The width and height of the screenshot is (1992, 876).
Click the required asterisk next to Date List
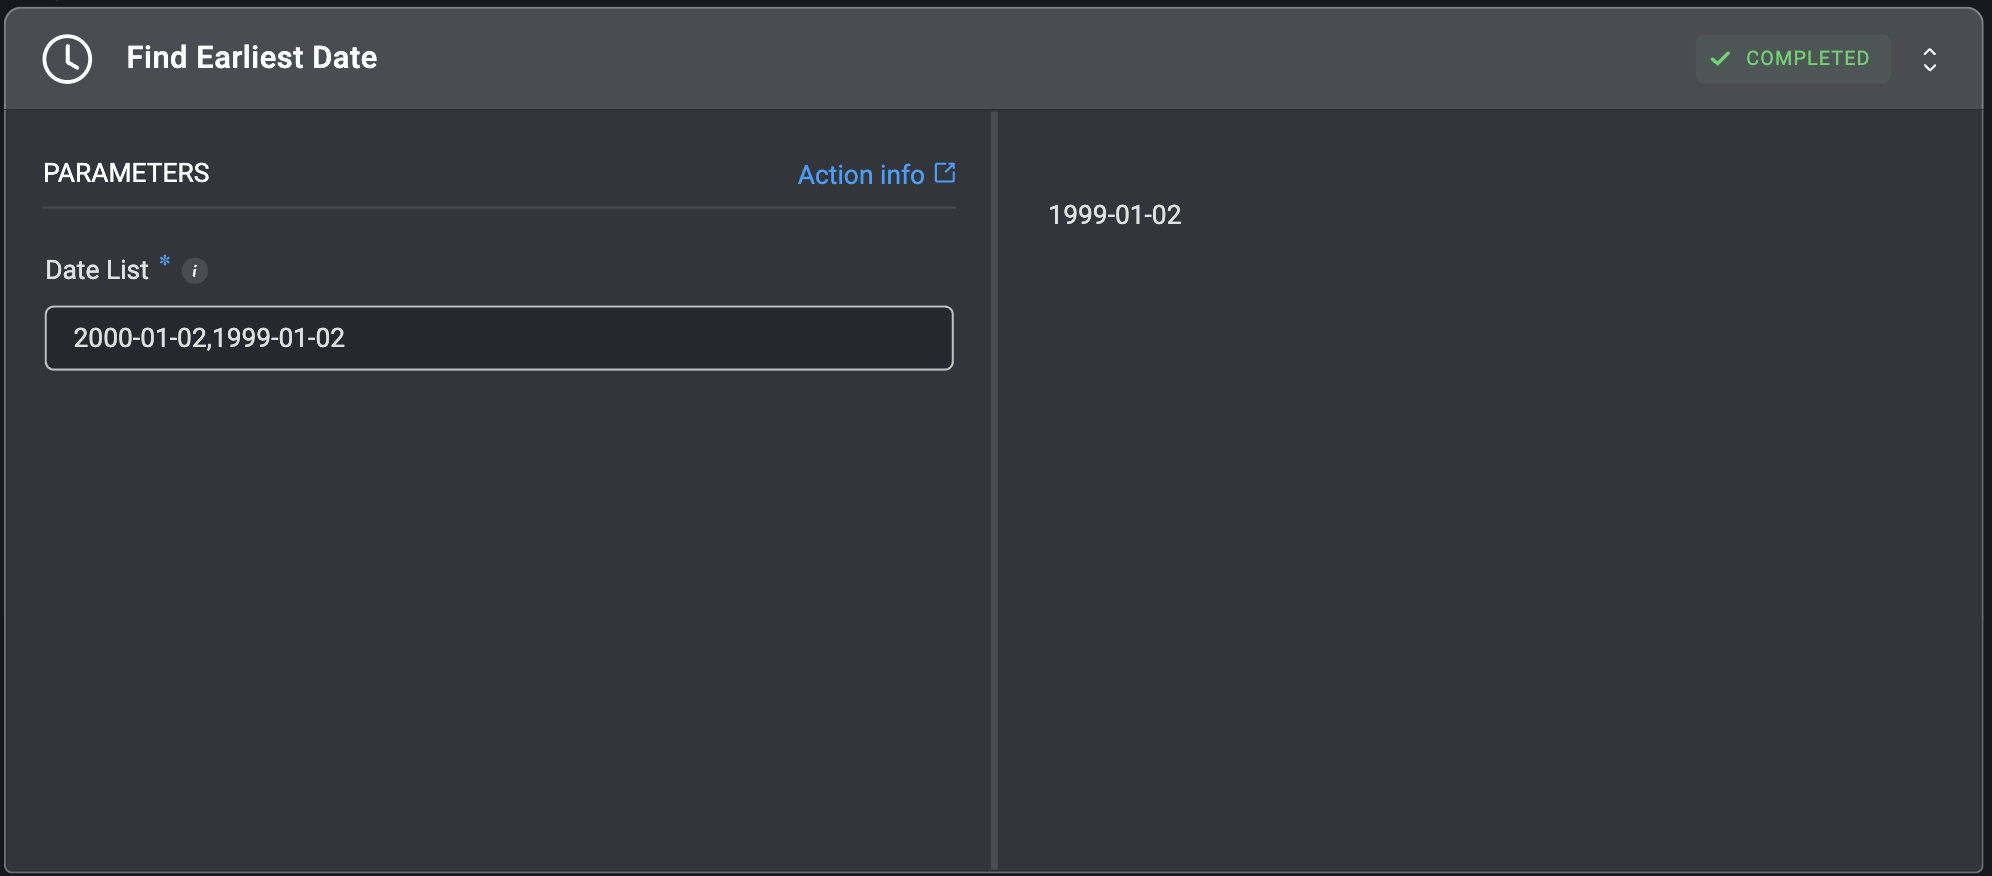coord(165,262)
